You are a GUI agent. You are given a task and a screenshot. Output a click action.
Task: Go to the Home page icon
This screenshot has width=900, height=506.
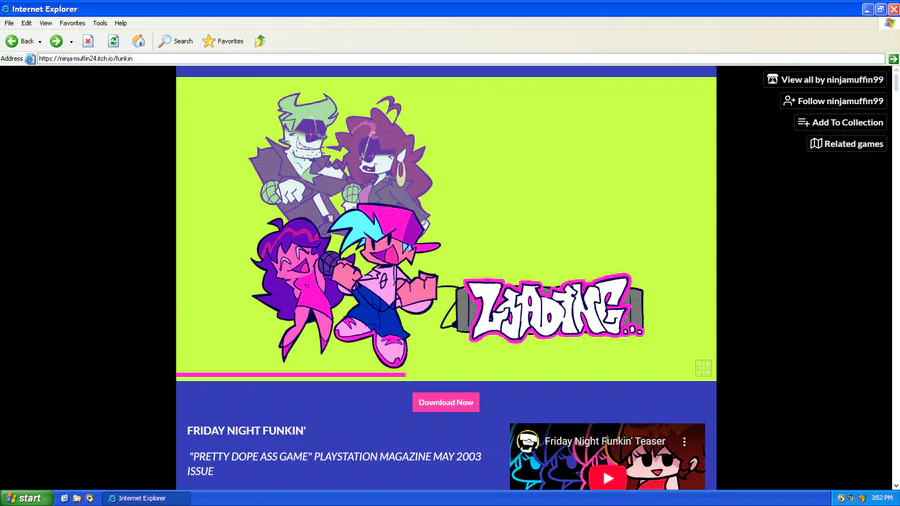(138, 41)
